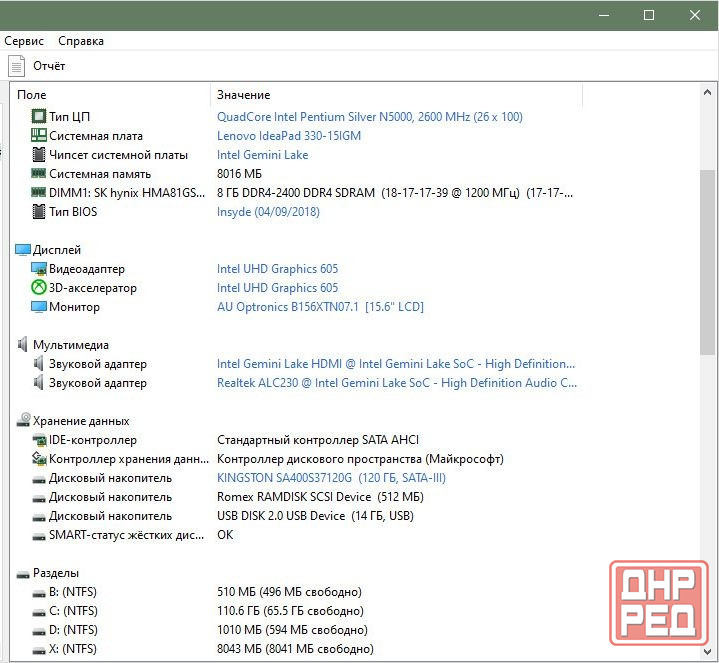Click the D: (NTFS) partition icon
Screen dimensions: 719x663
tap(39, 632)
